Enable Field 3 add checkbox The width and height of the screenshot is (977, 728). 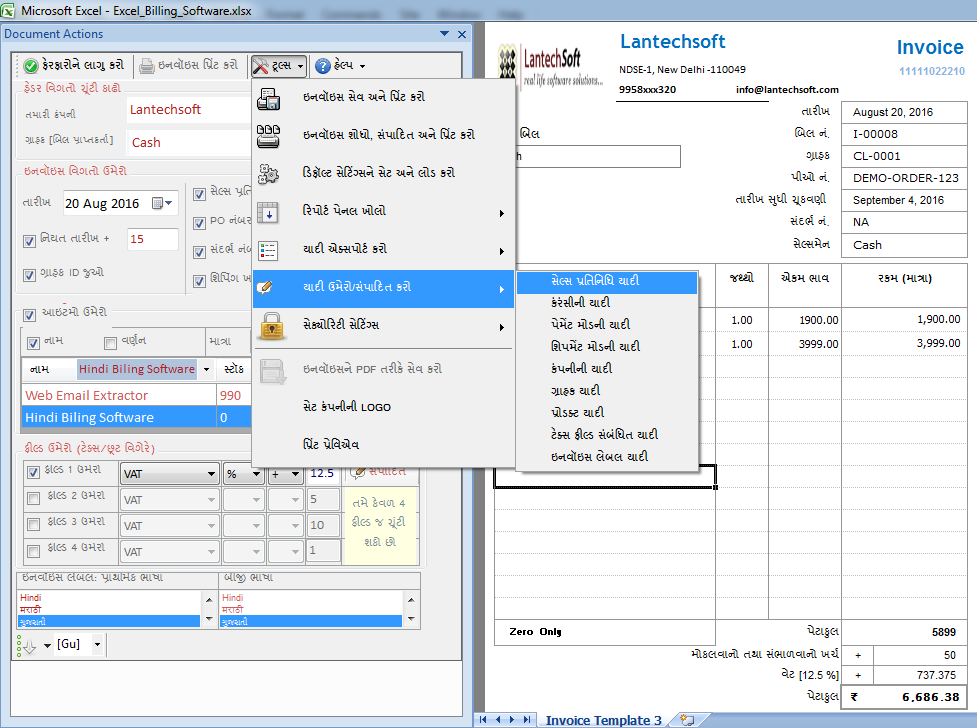[34, 524]
